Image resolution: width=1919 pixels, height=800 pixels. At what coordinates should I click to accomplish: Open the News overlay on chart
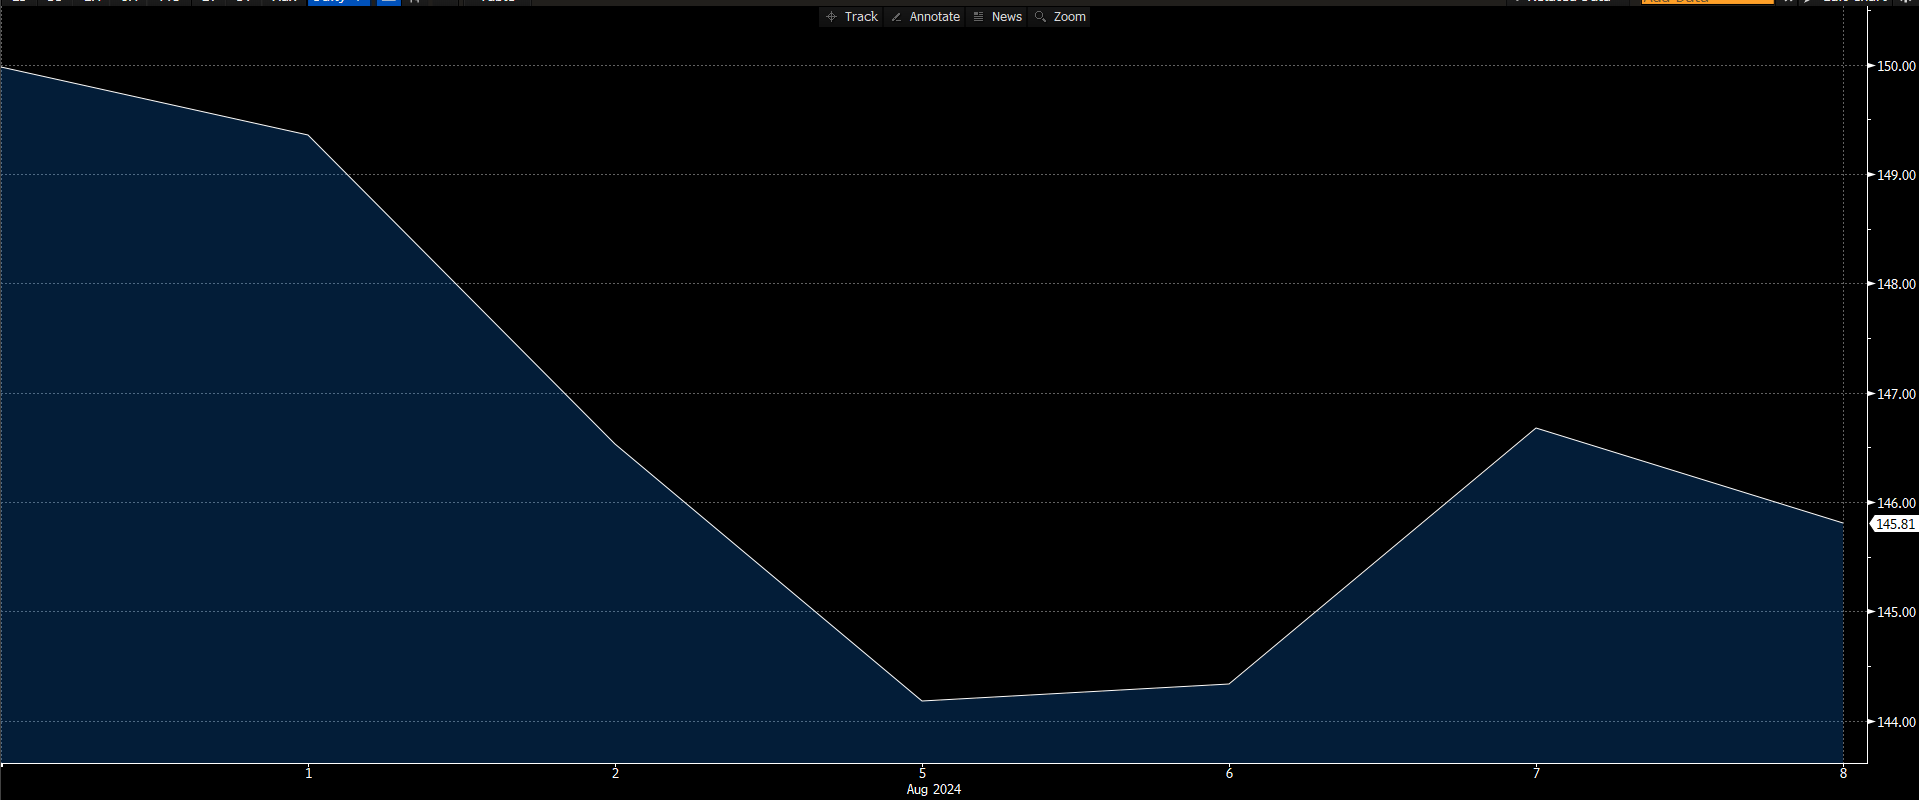coord(997,17)
